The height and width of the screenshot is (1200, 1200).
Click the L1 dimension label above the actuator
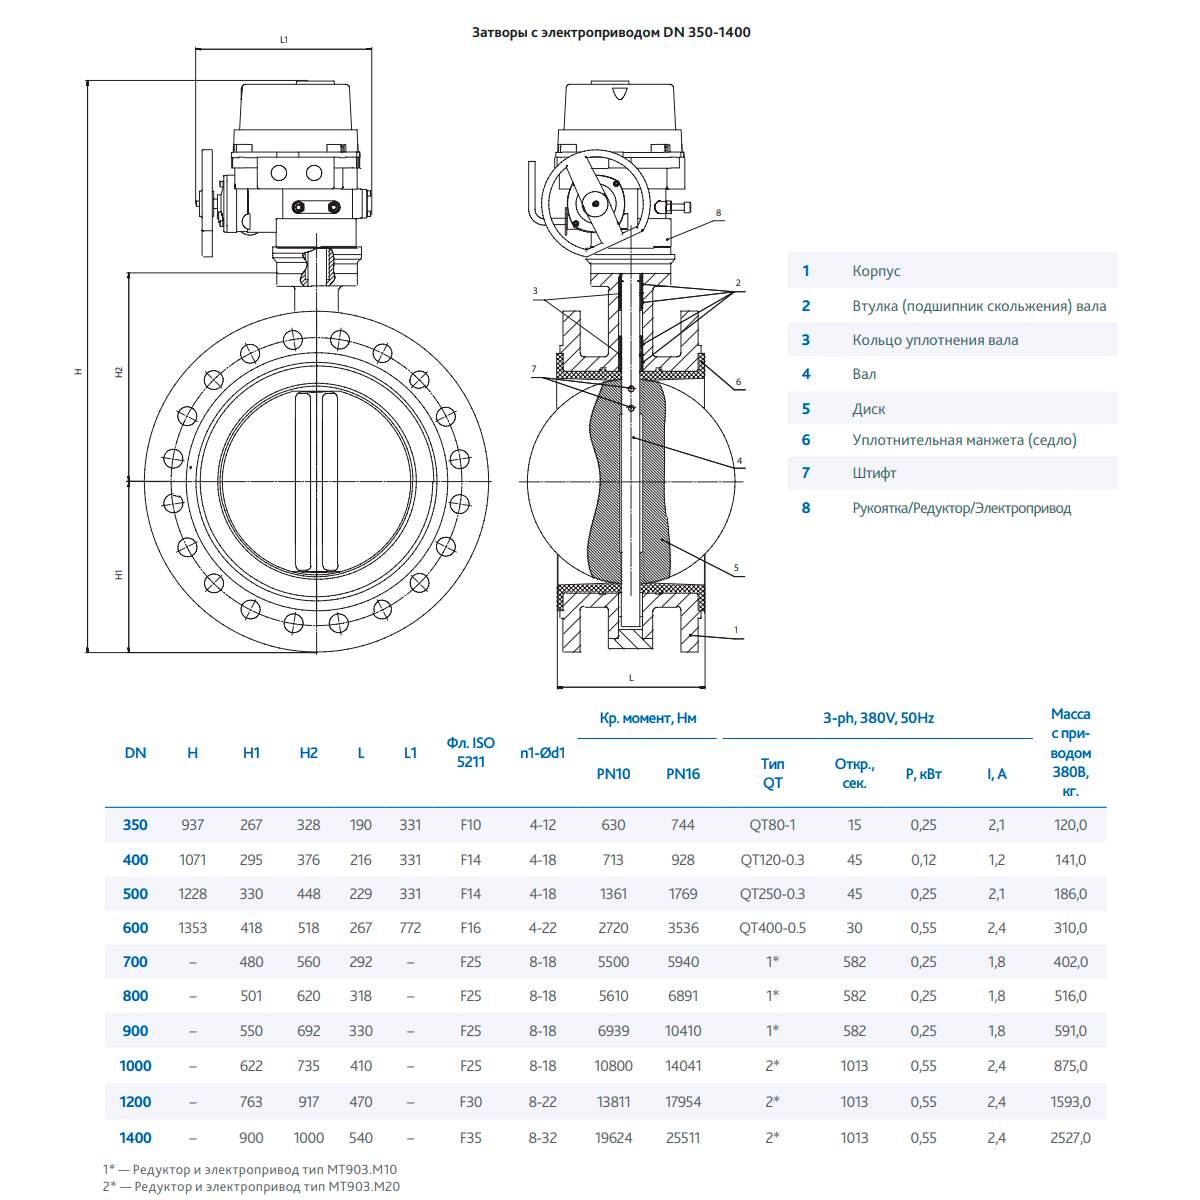[x=284, y=40]
